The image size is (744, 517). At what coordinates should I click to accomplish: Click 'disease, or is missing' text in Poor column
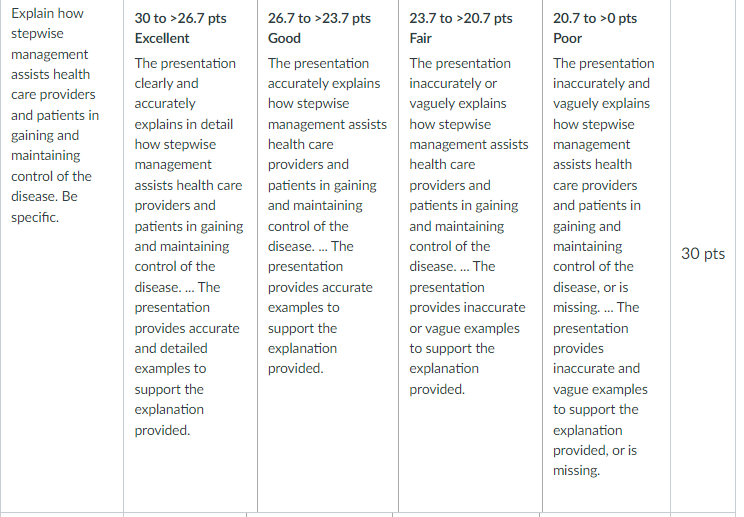tap(591, 297)
